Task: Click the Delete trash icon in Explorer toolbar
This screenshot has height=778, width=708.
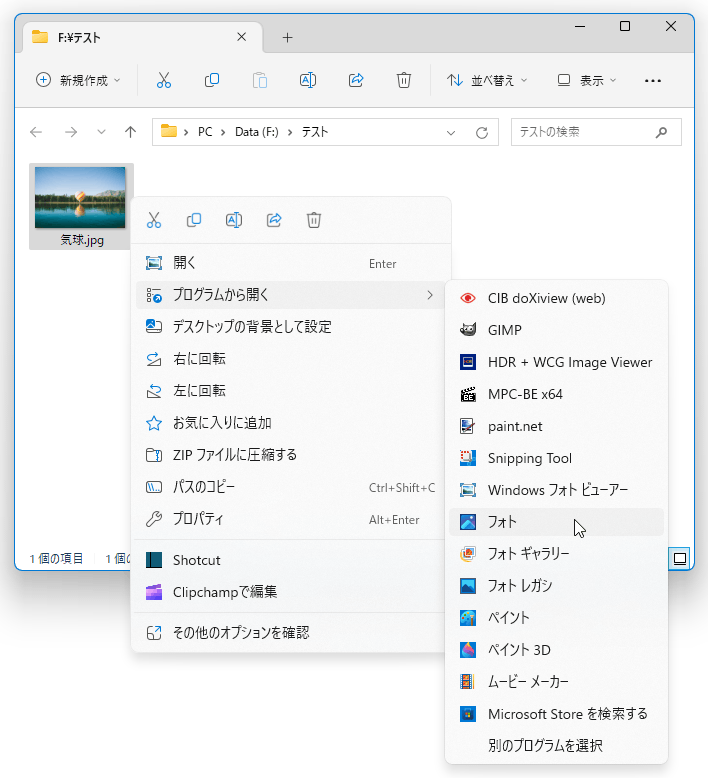Action: tap(404, 80)
